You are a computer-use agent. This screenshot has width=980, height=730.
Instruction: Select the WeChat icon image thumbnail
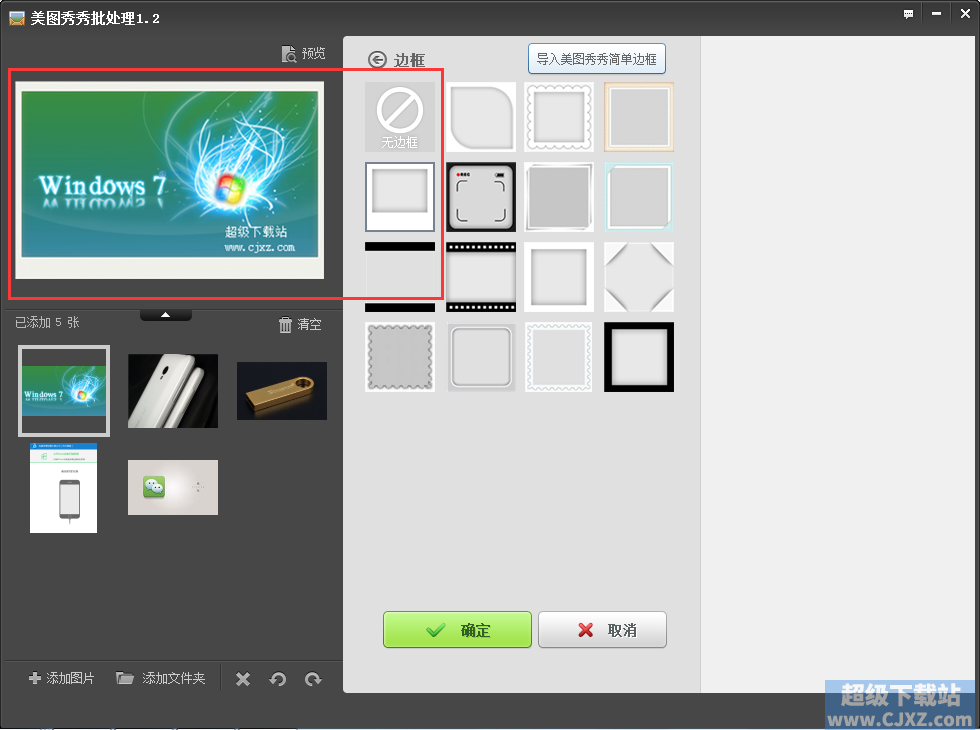tap(173, 488)
